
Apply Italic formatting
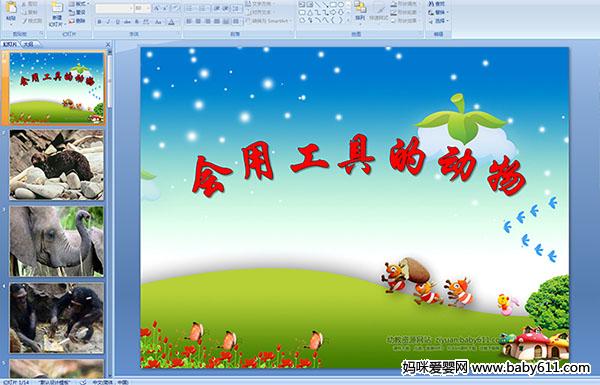pyautogui.click(x=109, y=22)
